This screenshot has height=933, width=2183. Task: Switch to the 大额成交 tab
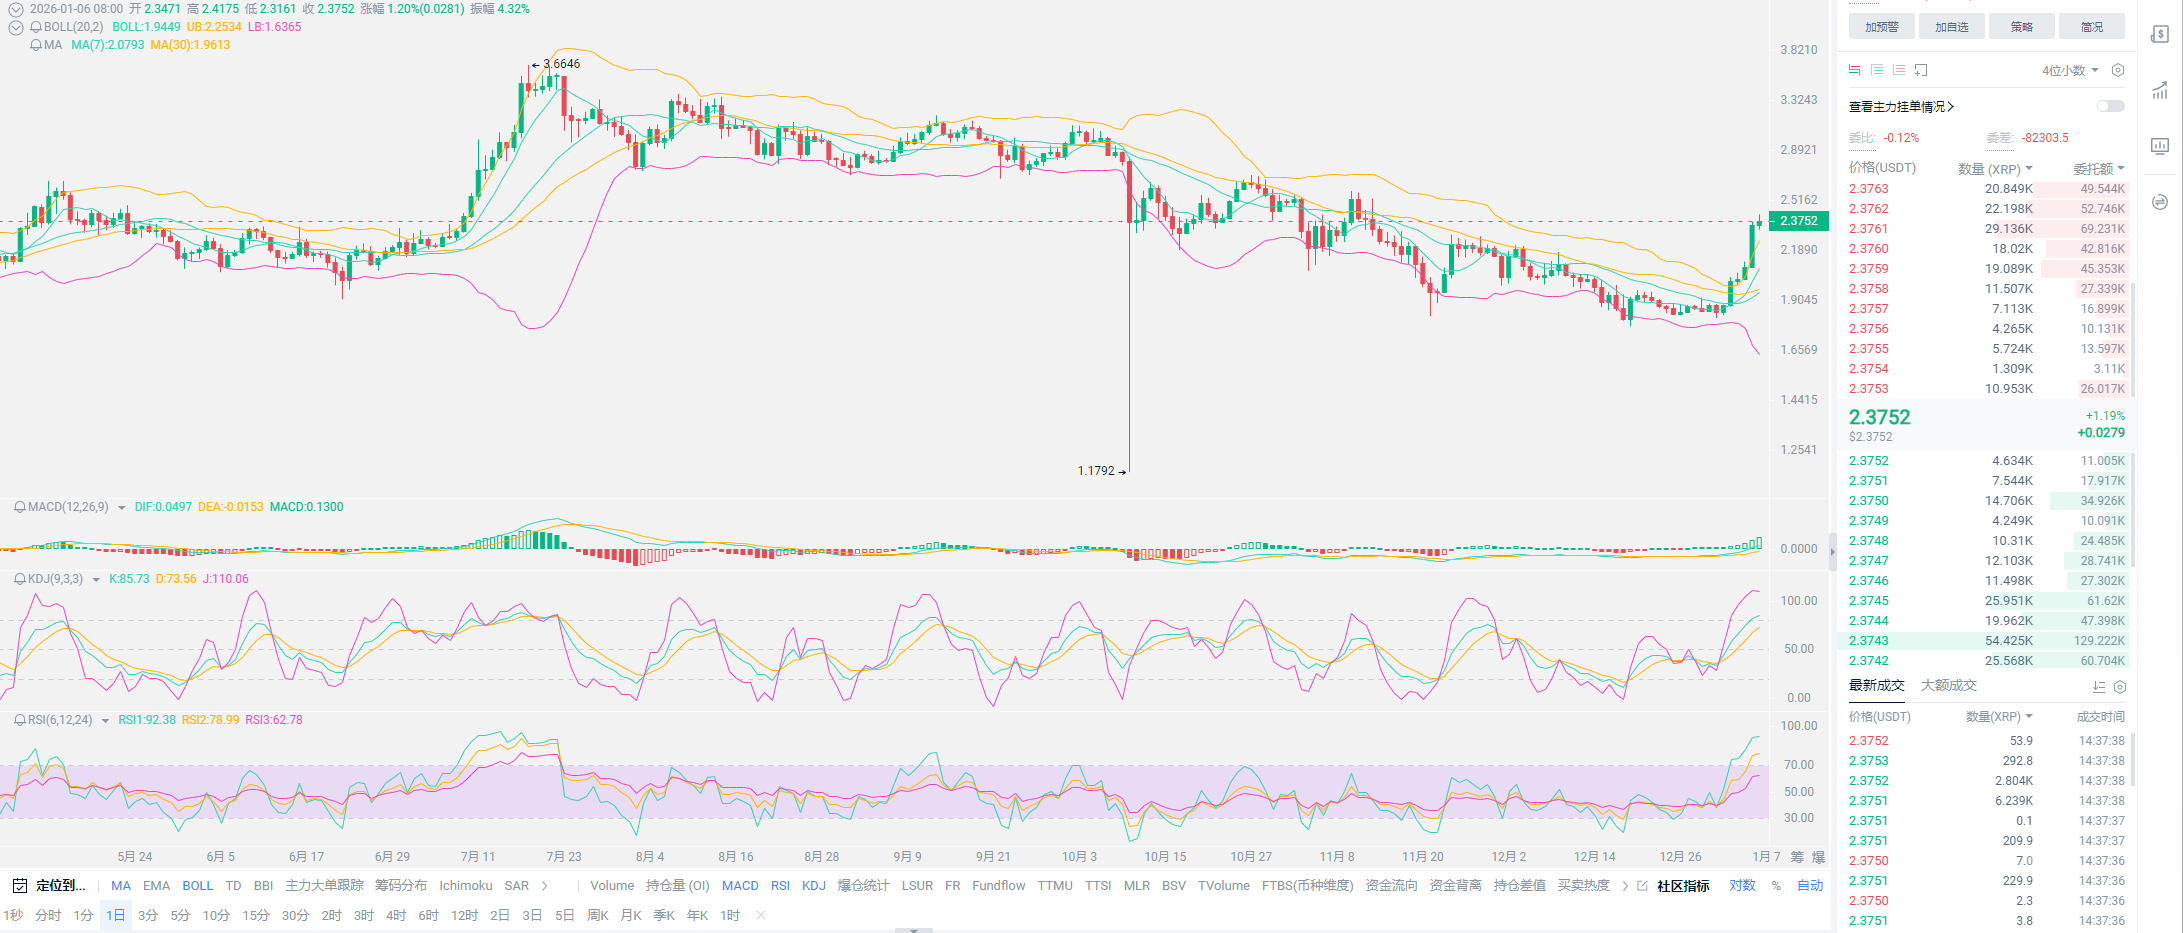(1948, 686)
